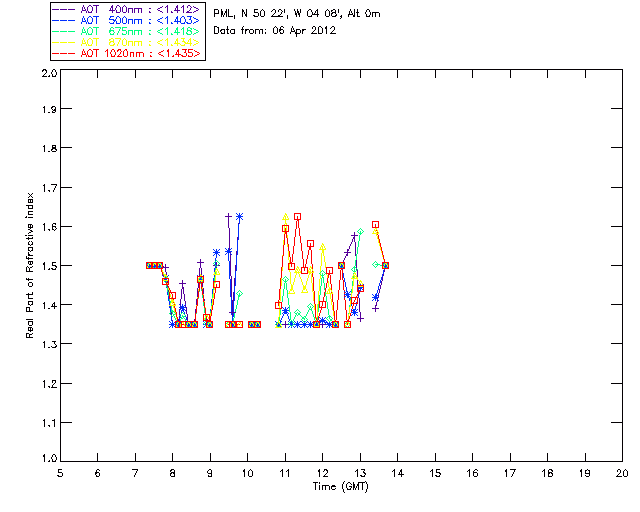Click the 'Time (GMT)' axis label

340,487
